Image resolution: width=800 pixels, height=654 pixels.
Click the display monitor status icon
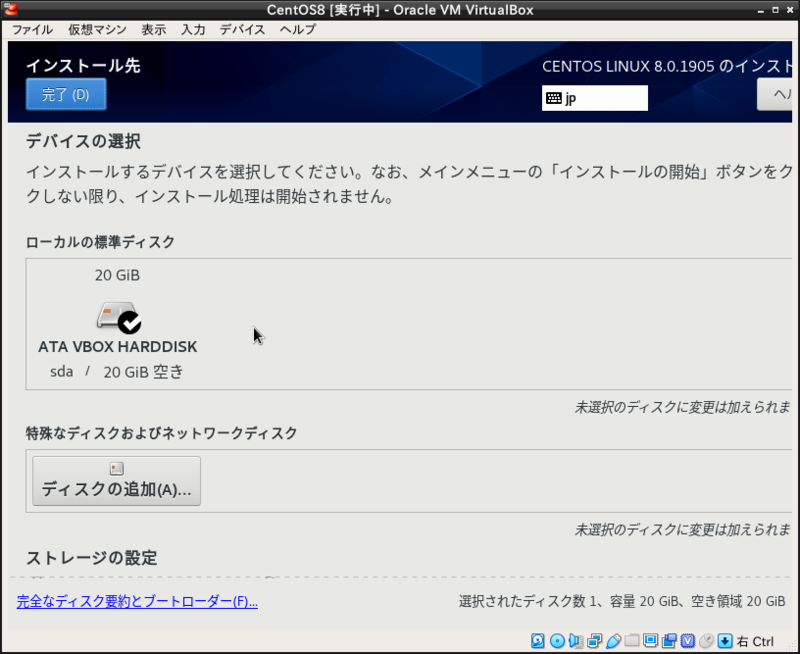[x=651, y=640]
